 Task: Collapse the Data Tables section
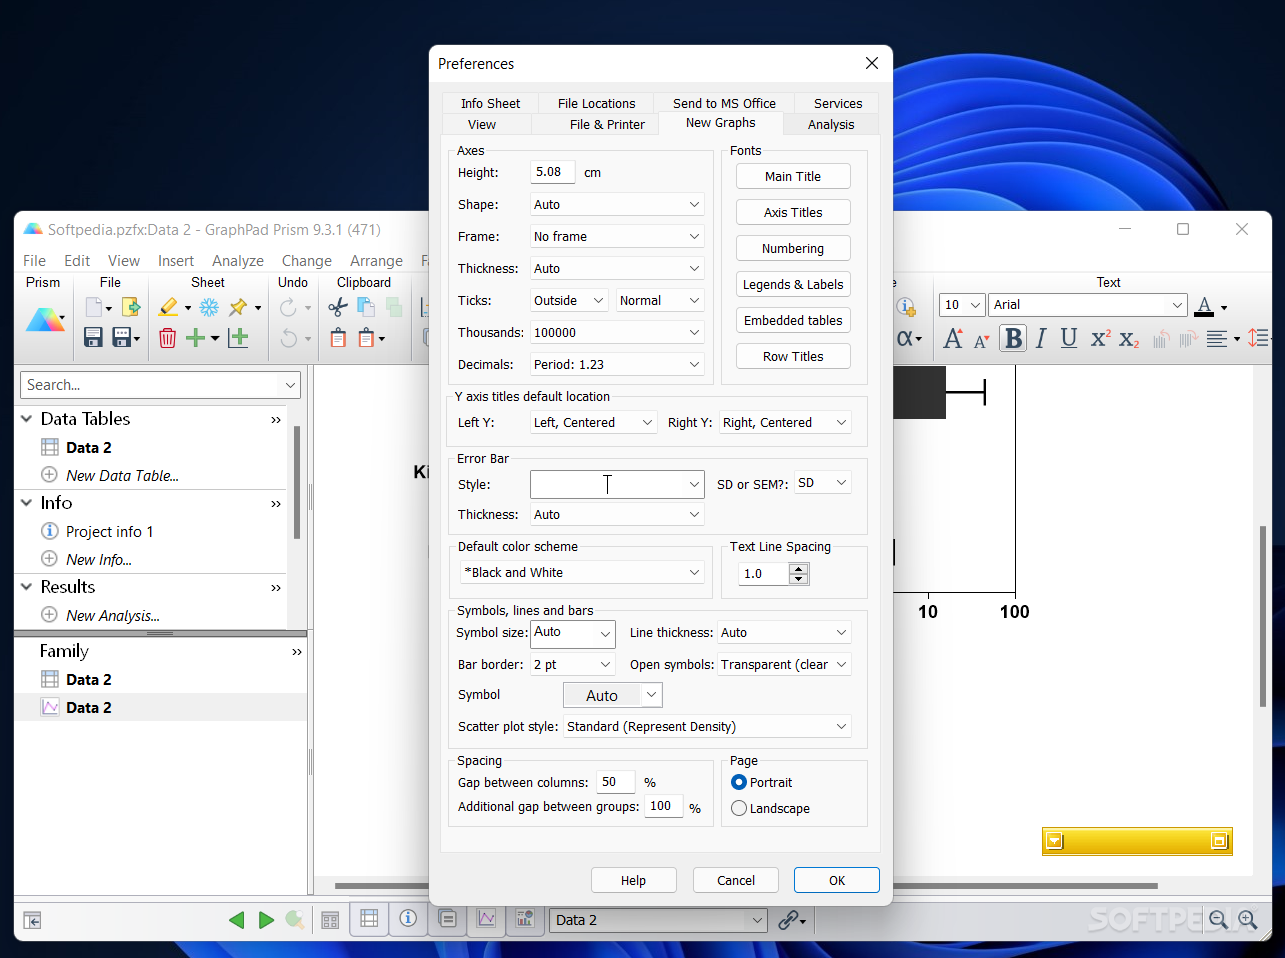[27, 419]
